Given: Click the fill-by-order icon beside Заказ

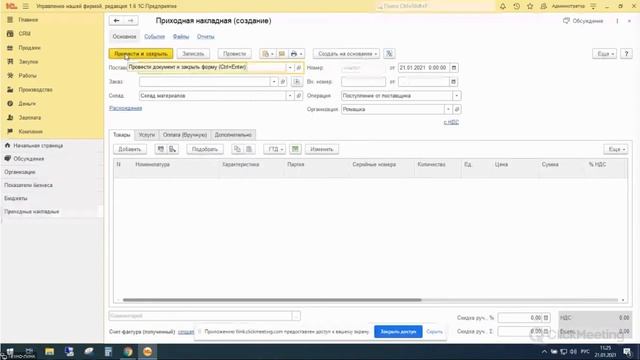Looking at the screenshot, I should click(x=297, y=82).
